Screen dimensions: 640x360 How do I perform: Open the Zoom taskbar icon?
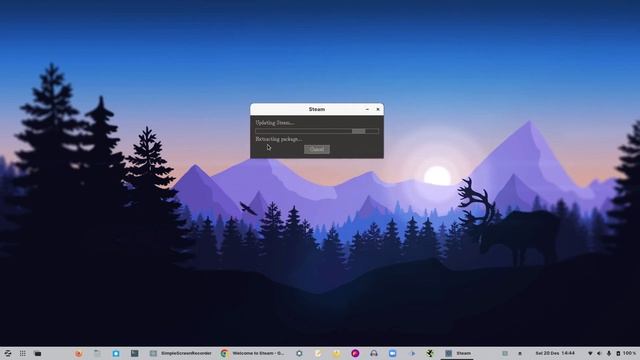pyautogui.click(x=392, y=353)
